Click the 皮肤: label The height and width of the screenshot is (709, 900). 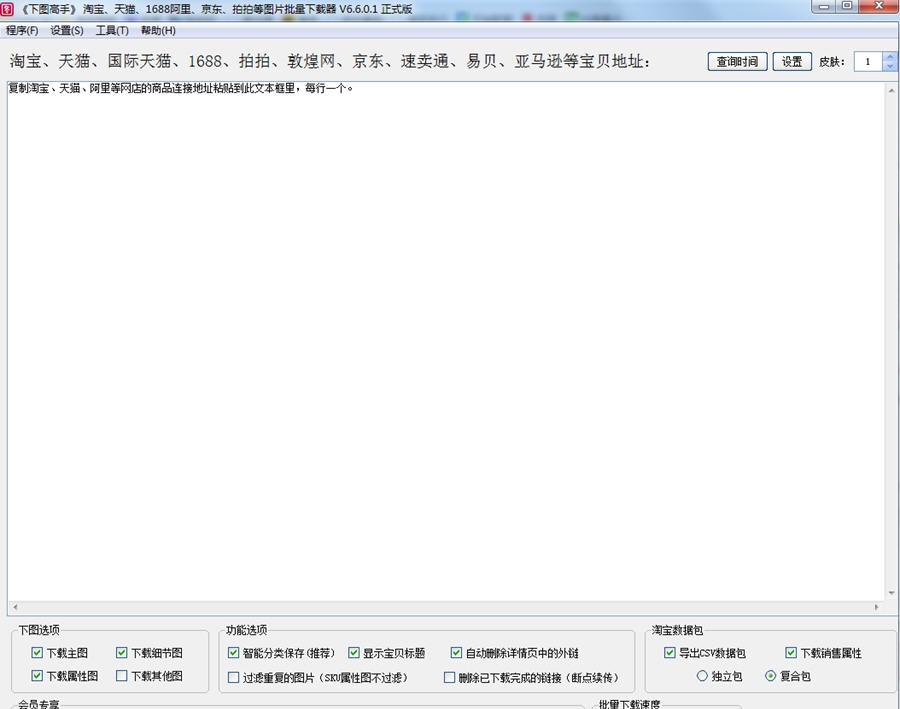point(832,62)
